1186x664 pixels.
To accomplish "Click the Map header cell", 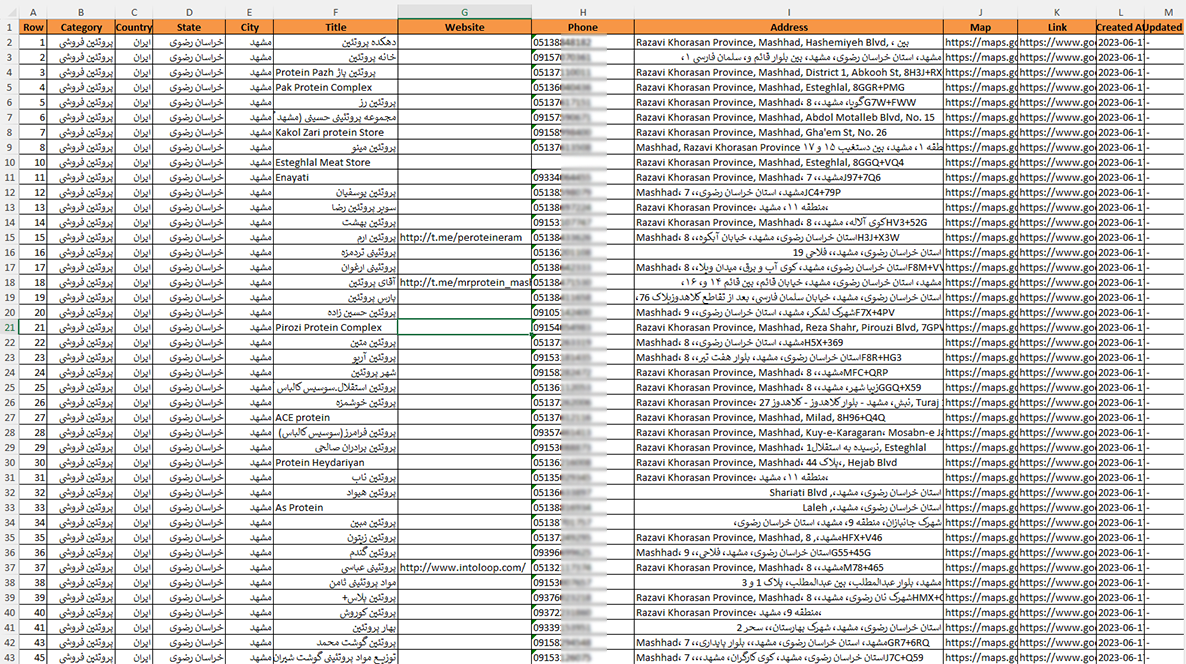I will coord(980,27).
